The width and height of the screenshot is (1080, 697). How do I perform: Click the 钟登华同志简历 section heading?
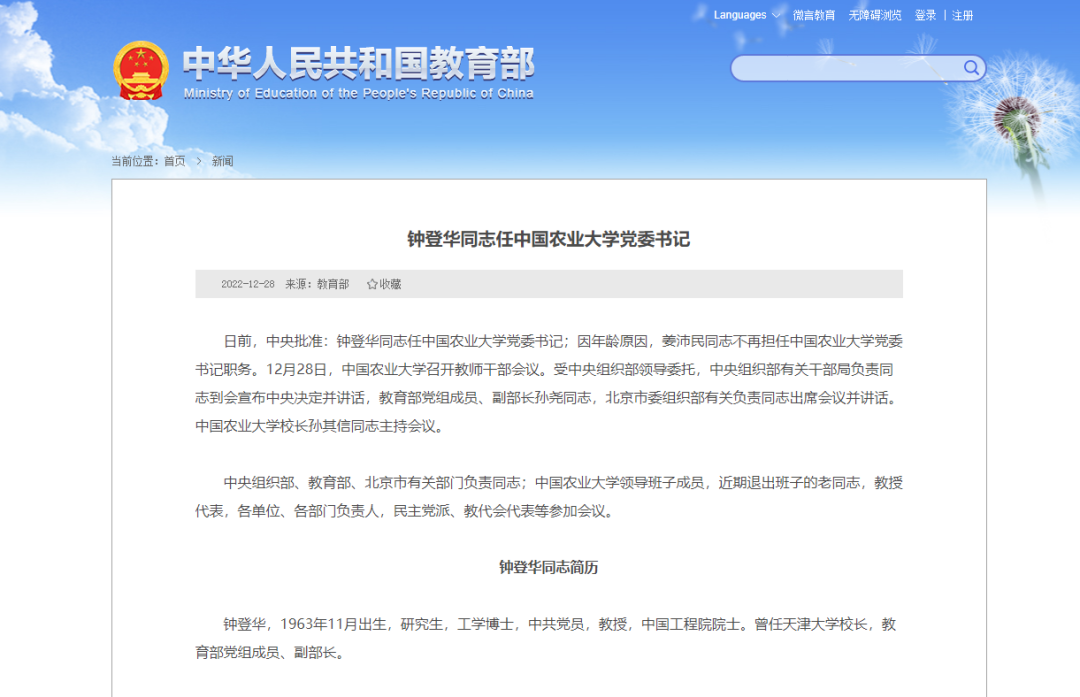point(548,567)
